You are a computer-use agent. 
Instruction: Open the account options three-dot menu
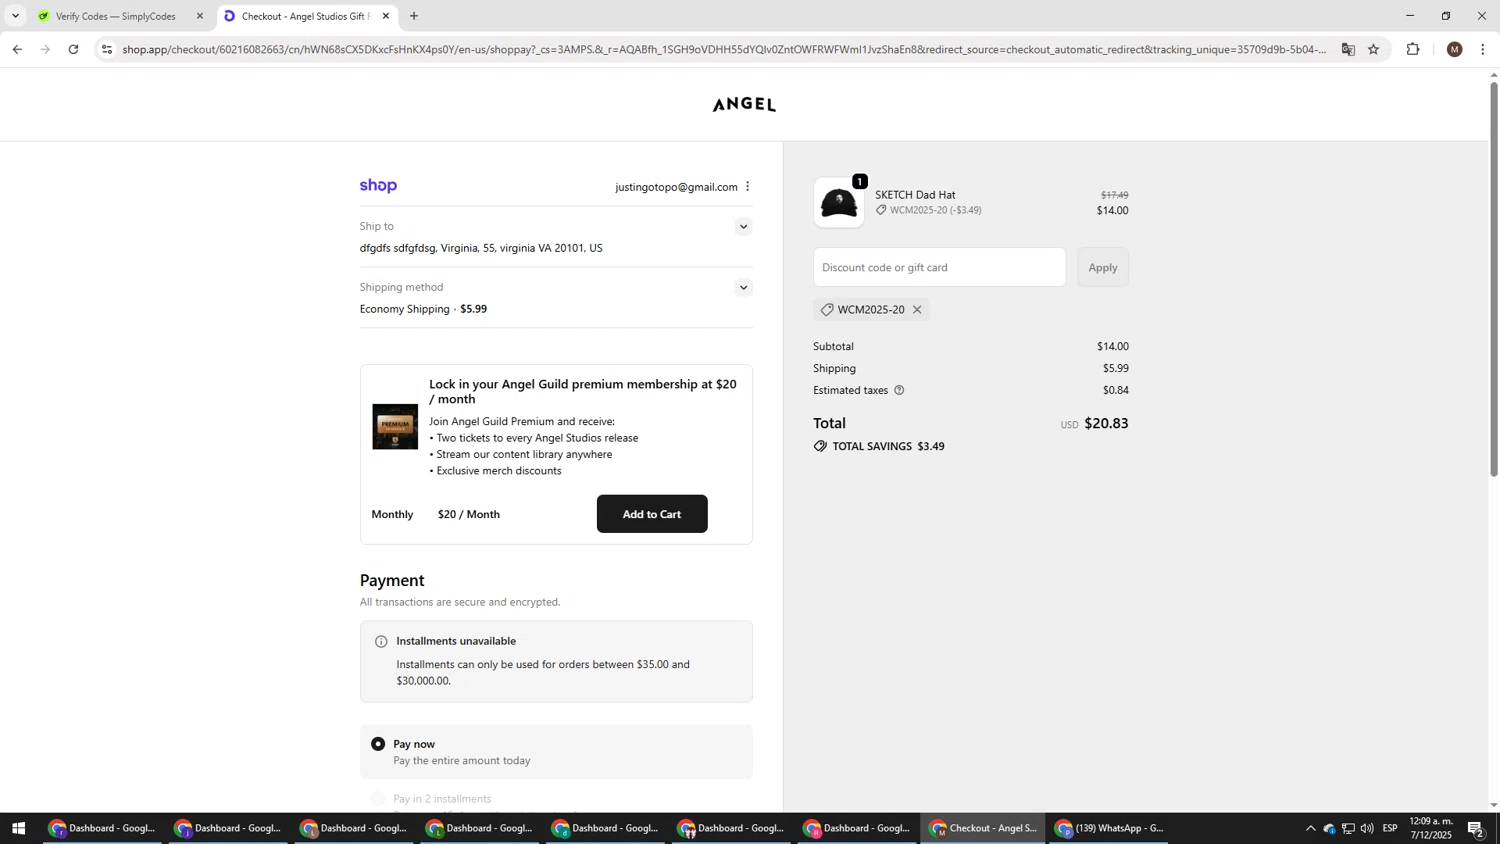point(747,187)
